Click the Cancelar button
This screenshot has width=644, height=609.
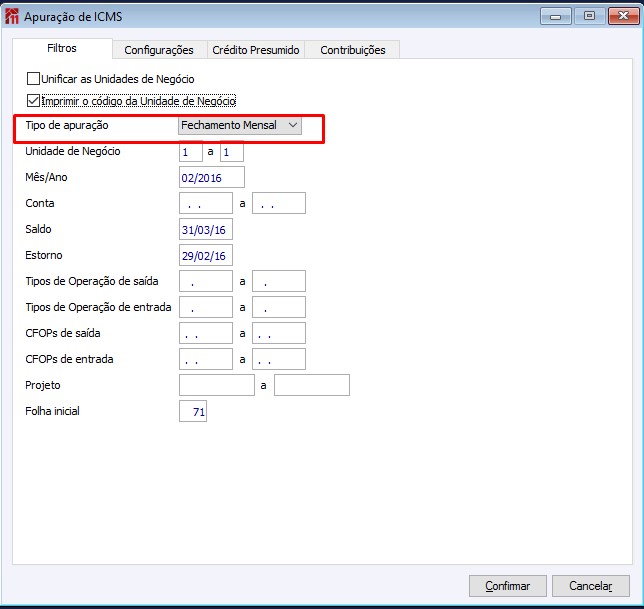[591, 586]
